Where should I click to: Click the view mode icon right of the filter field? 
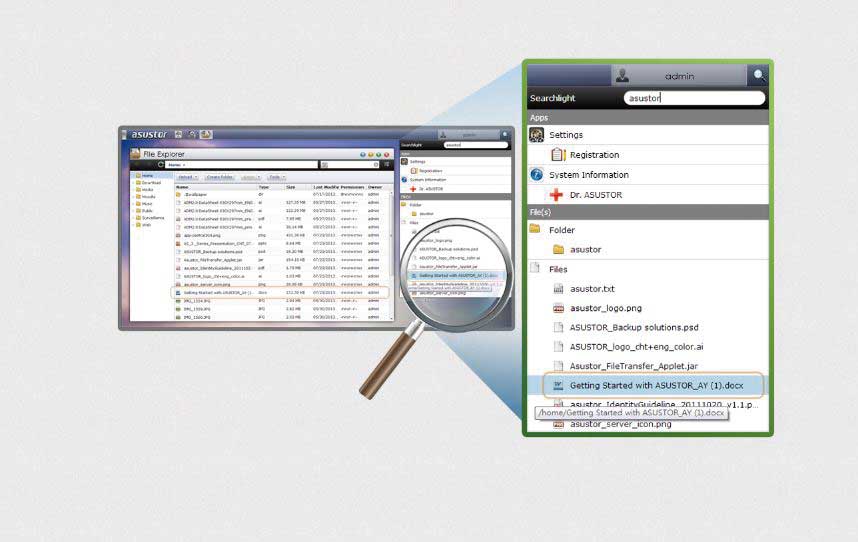click(x=387, y=164)
